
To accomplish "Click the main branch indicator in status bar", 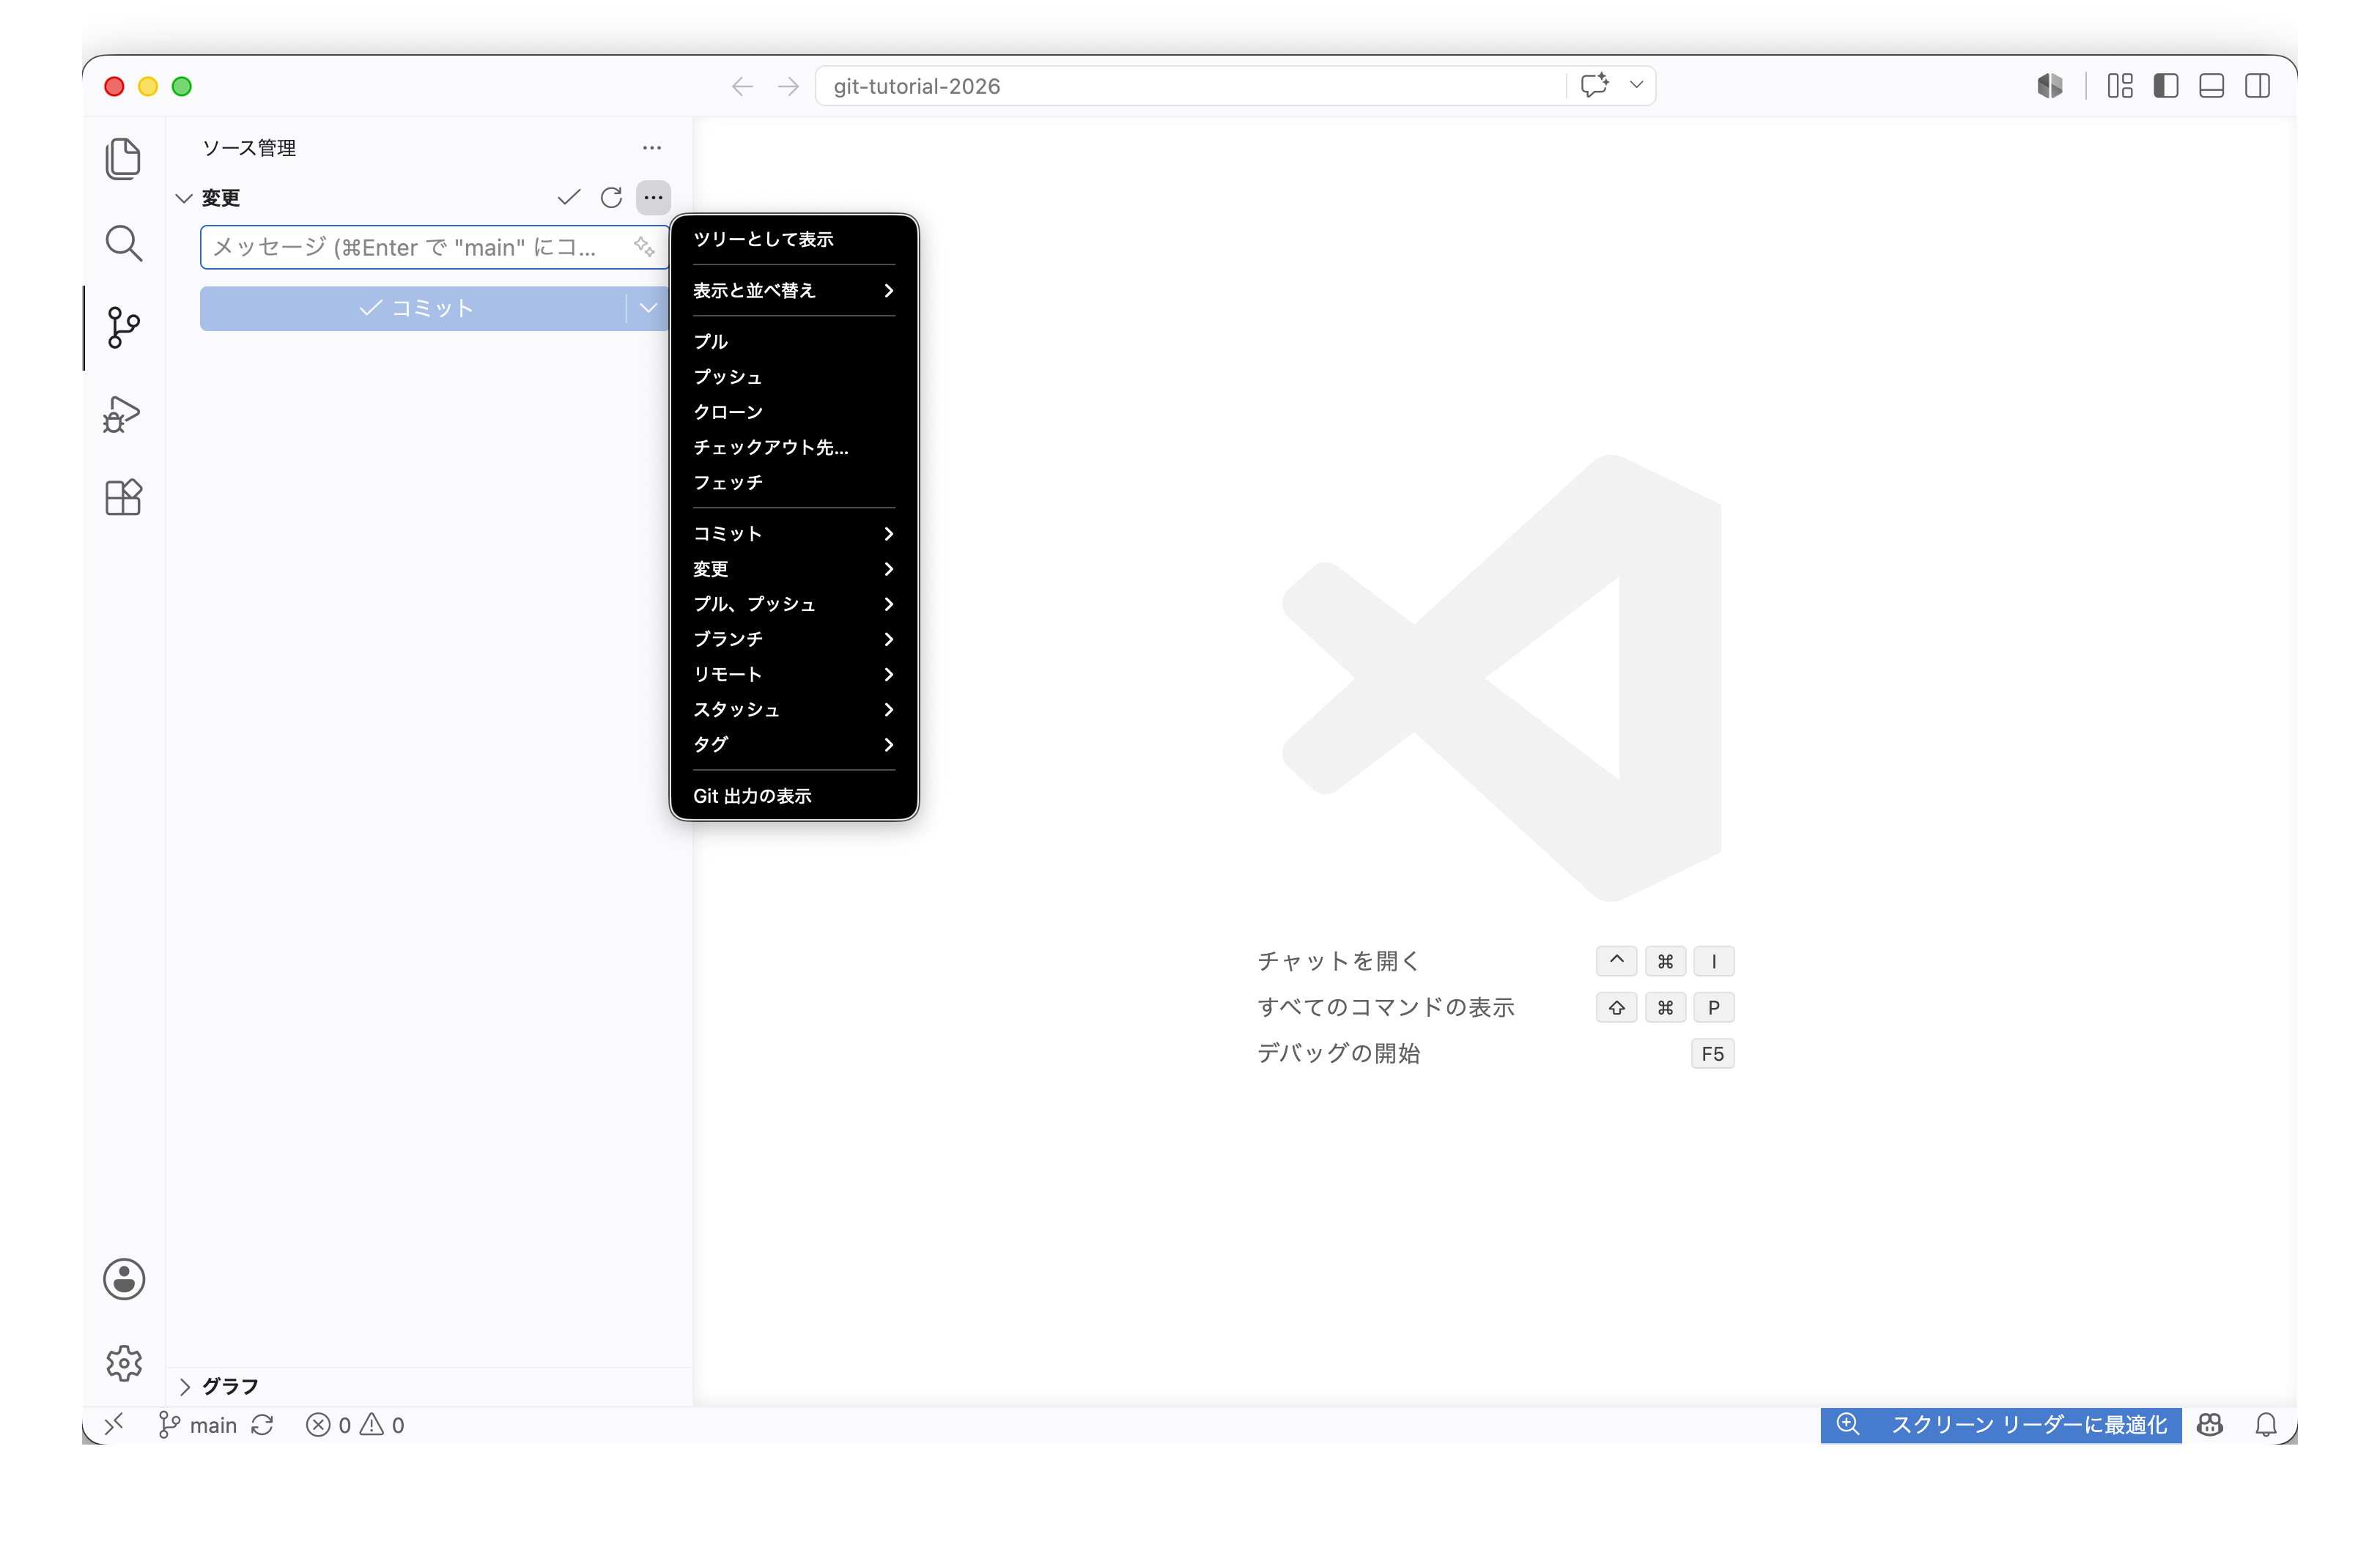I will tap(198, 1425).
